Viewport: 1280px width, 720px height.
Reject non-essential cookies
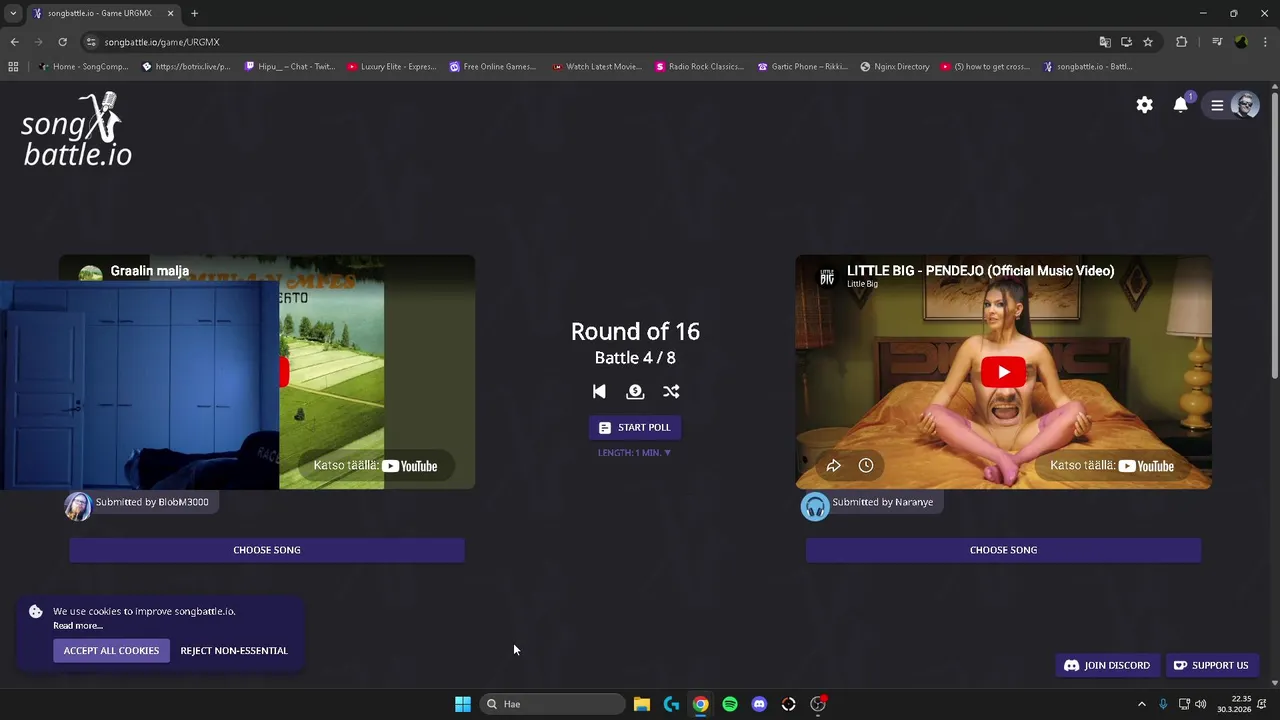point(234,651)
